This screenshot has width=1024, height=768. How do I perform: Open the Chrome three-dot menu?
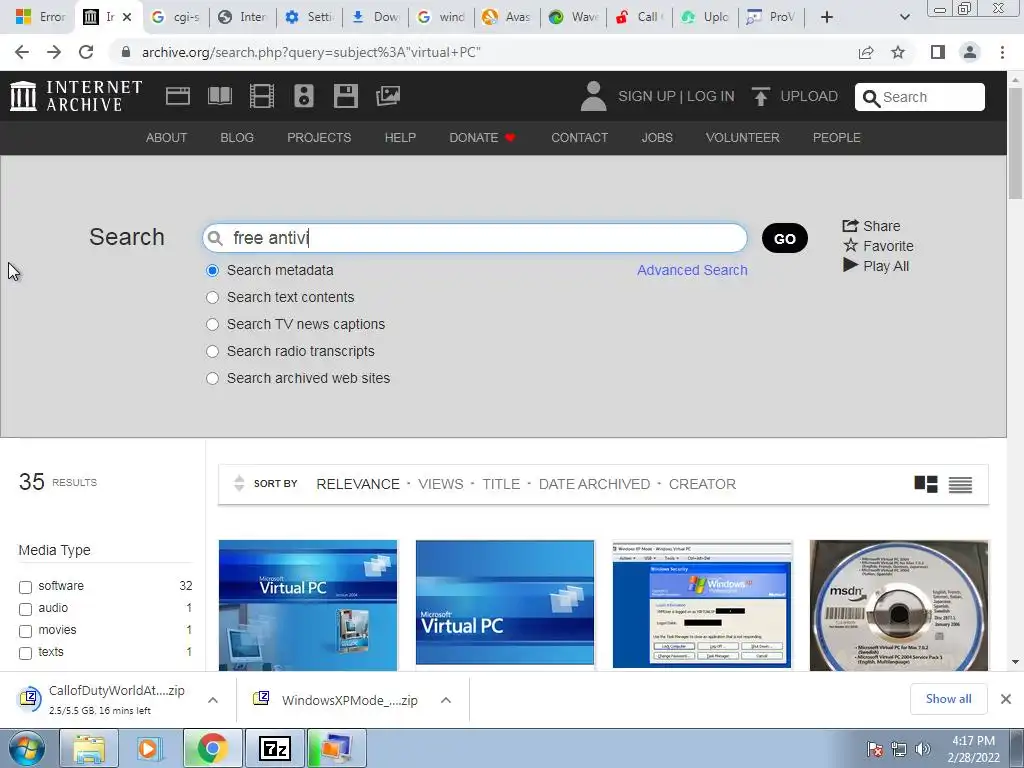pyautogui.click(x=1002, y=52)
